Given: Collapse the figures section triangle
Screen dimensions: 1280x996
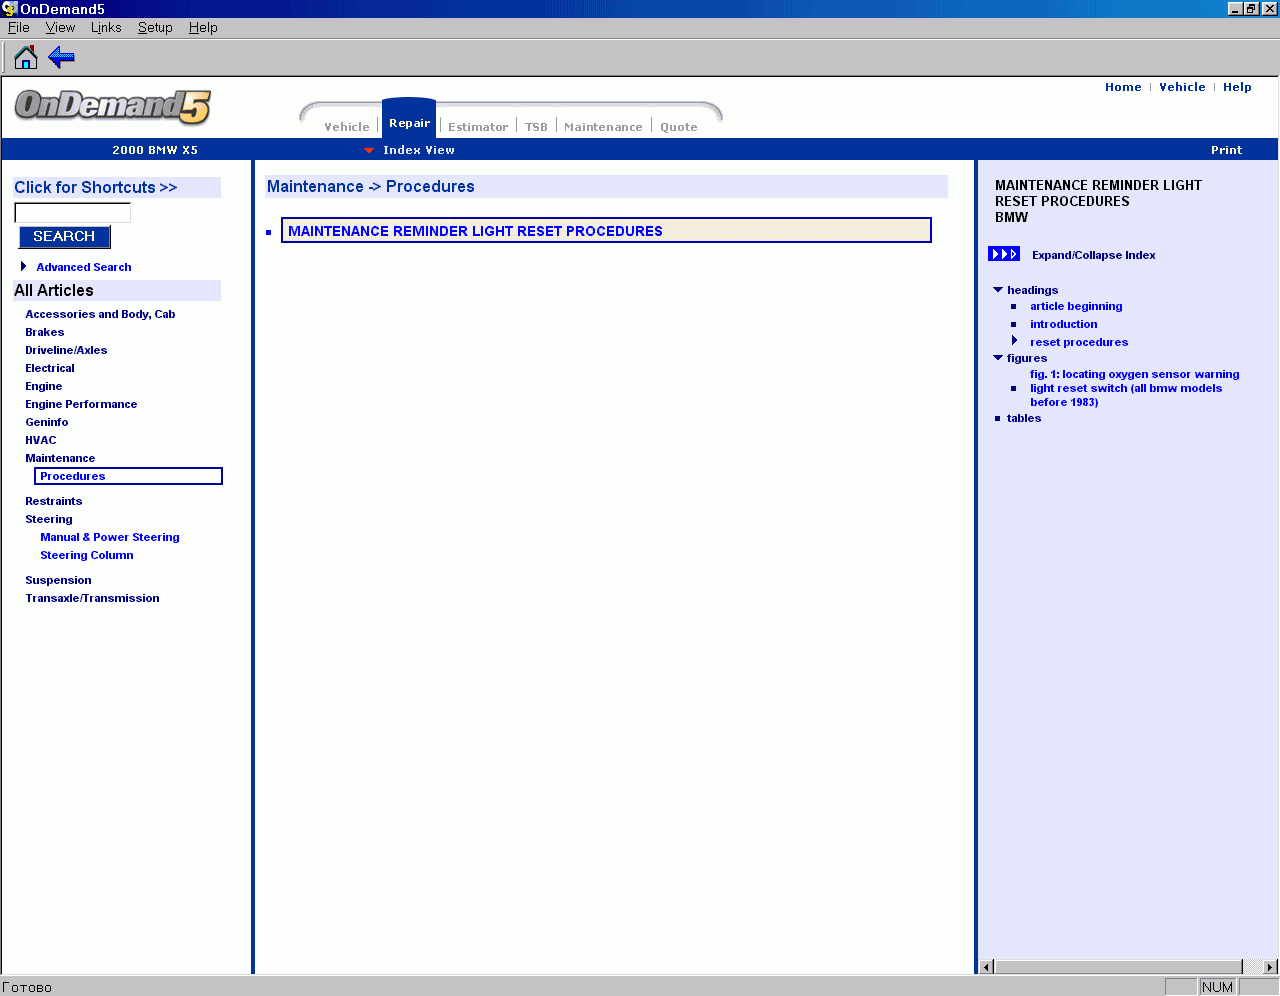Looking at the screenshot, I should point(998,358).
